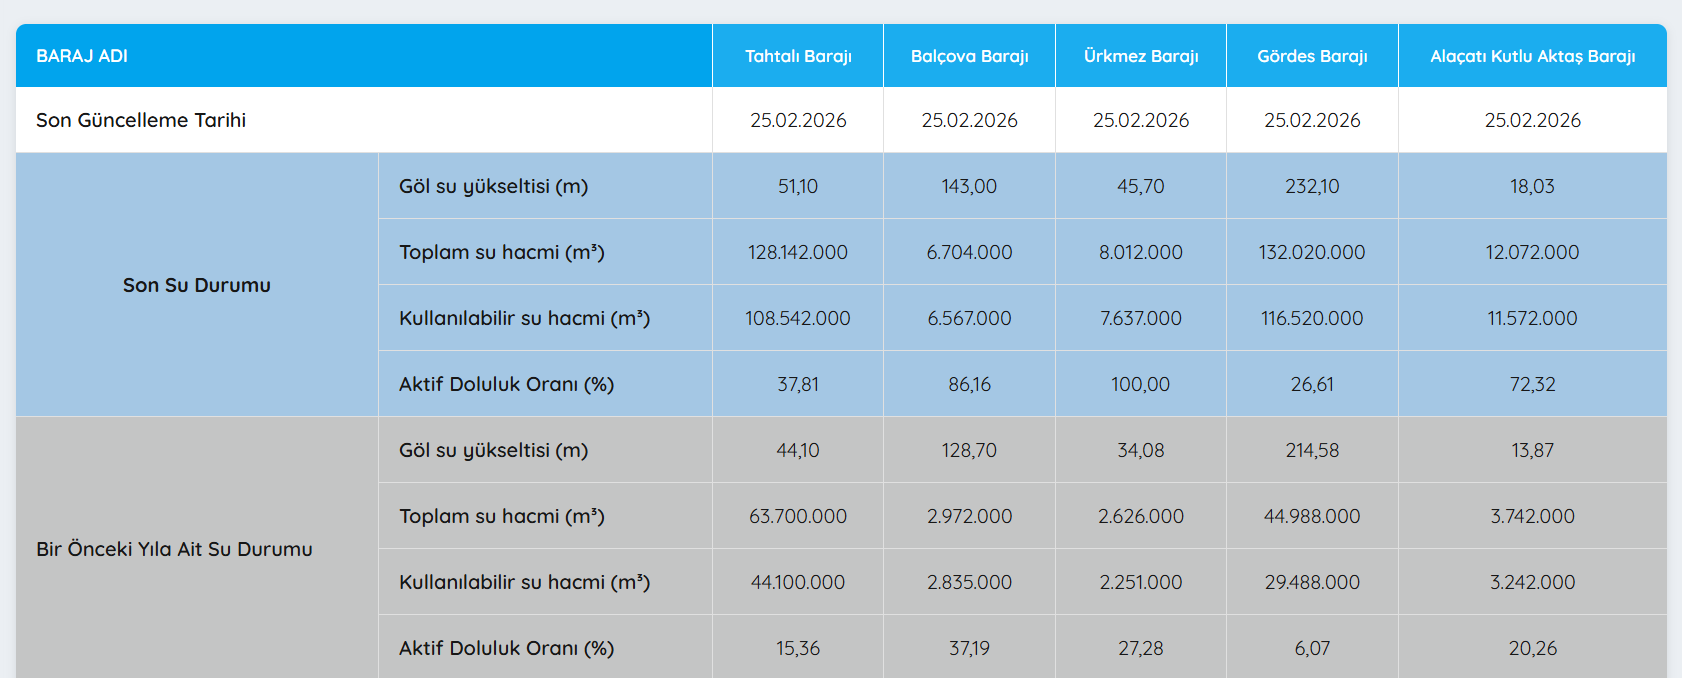Select the Ürkmez Barajı column header

[x=1141, y=56]
